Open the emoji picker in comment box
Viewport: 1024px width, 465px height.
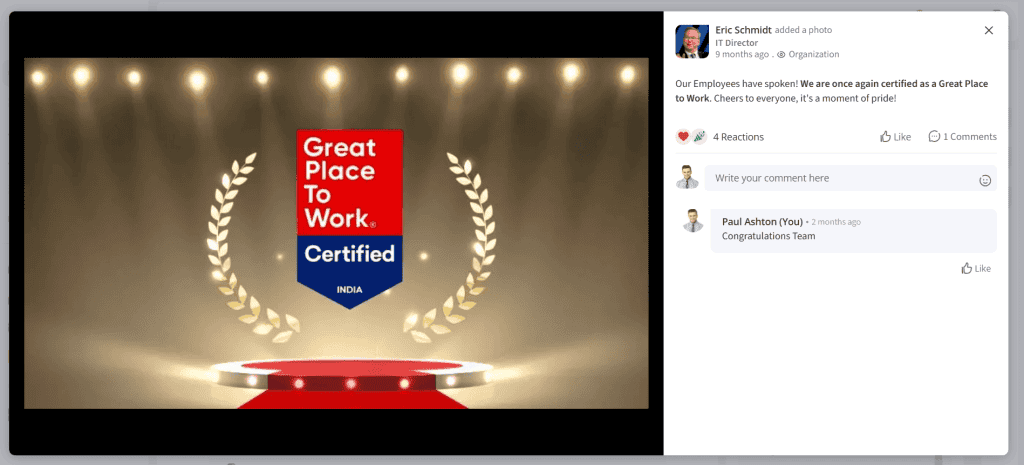click(985, 180)
